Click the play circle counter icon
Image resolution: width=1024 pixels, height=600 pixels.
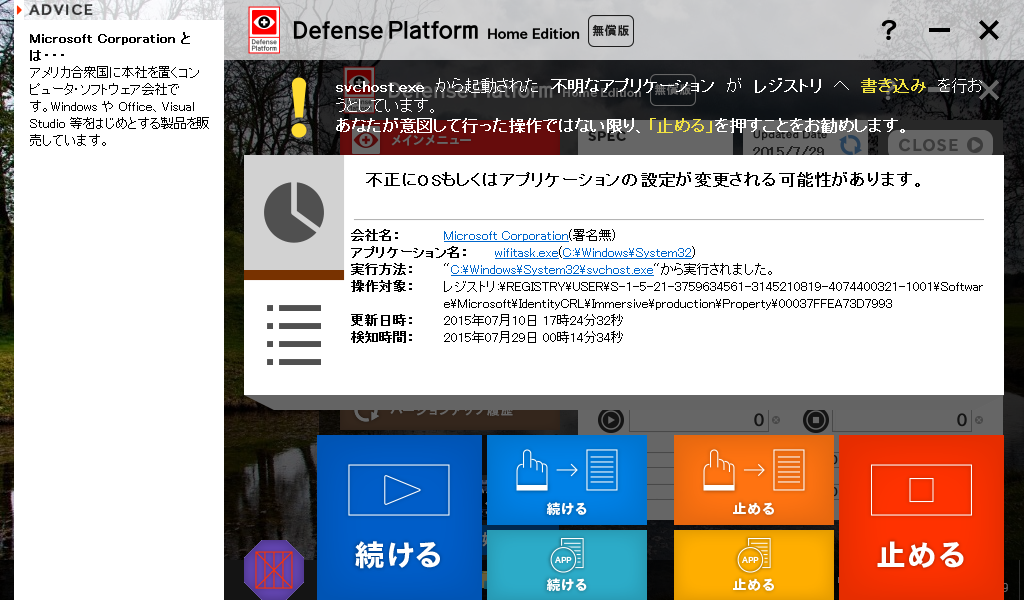point(611,420)
